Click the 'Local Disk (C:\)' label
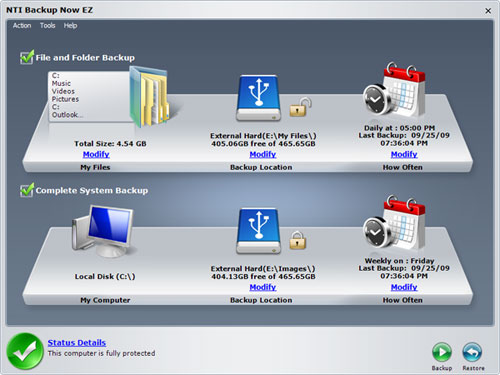Viewport: 500px width, 375px height. [105, 276]
